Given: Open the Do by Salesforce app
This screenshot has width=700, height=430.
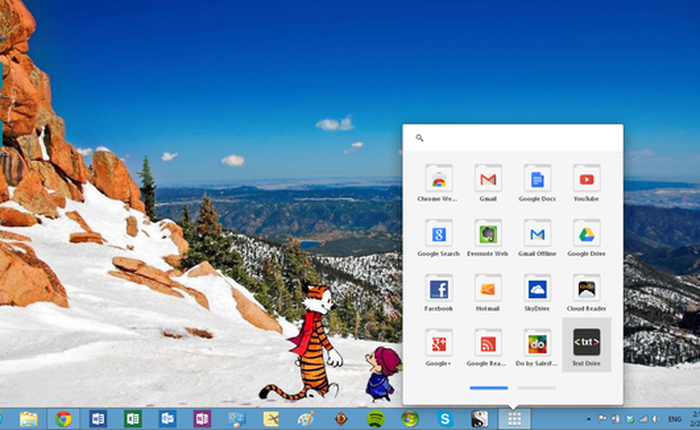Looking at the screenshot, I should [x=537, y=348].
